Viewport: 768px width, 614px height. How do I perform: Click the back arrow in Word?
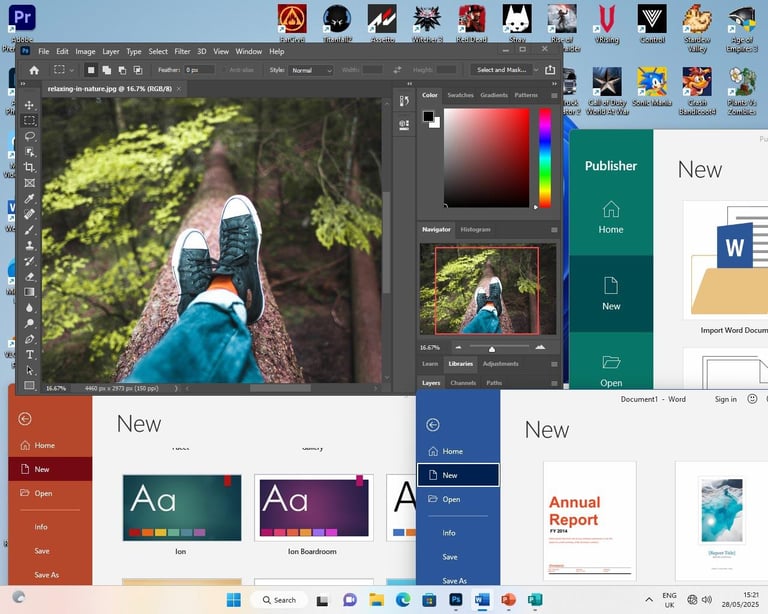432,425
